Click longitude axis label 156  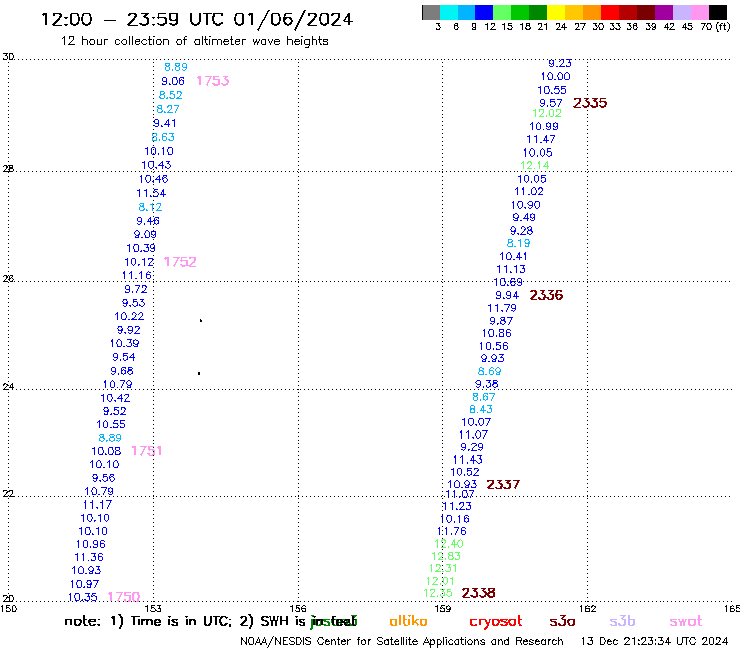click(x=298, y=608)
